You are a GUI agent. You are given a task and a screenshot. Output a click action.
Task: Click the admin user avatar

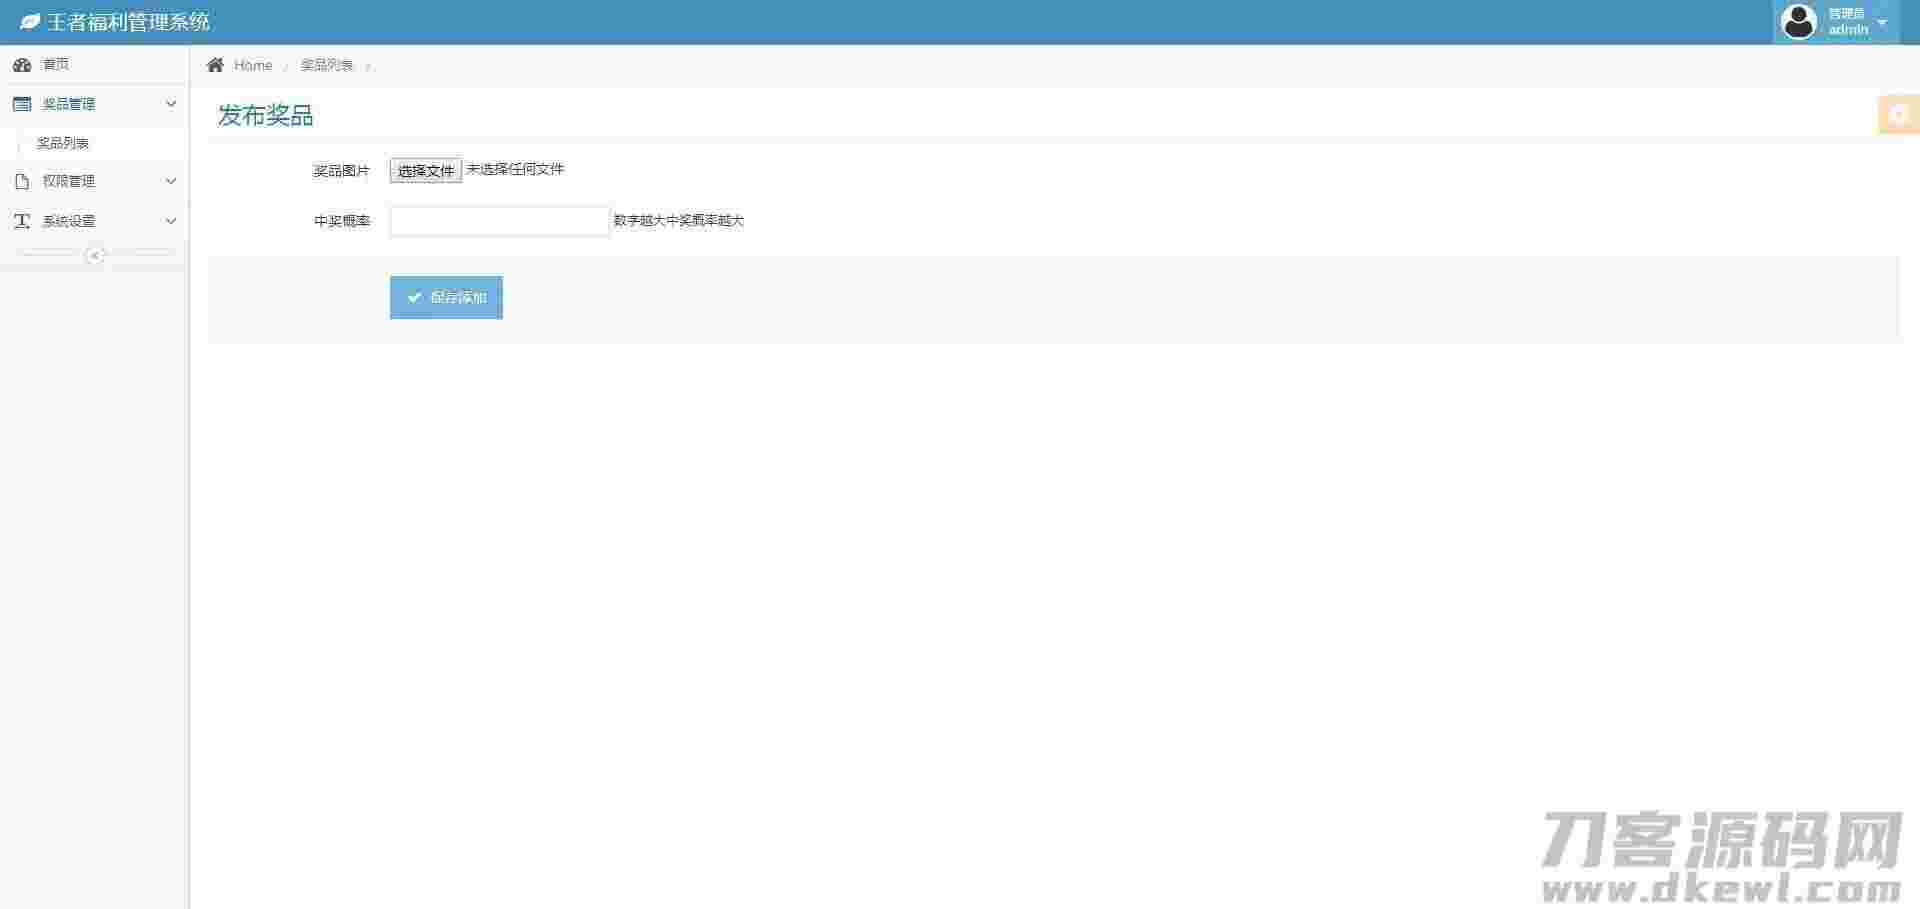click(x=1799, y=22)
